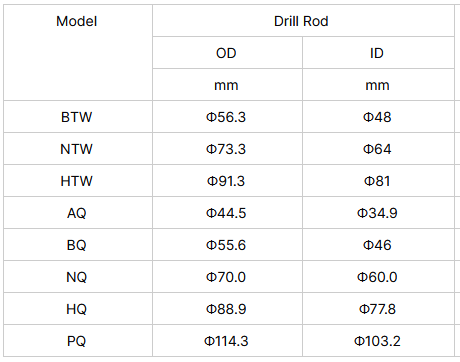Viewport: 460px width, 362px height.
Task: Select the BTW model cell
Action: click(x=77, y=117)
